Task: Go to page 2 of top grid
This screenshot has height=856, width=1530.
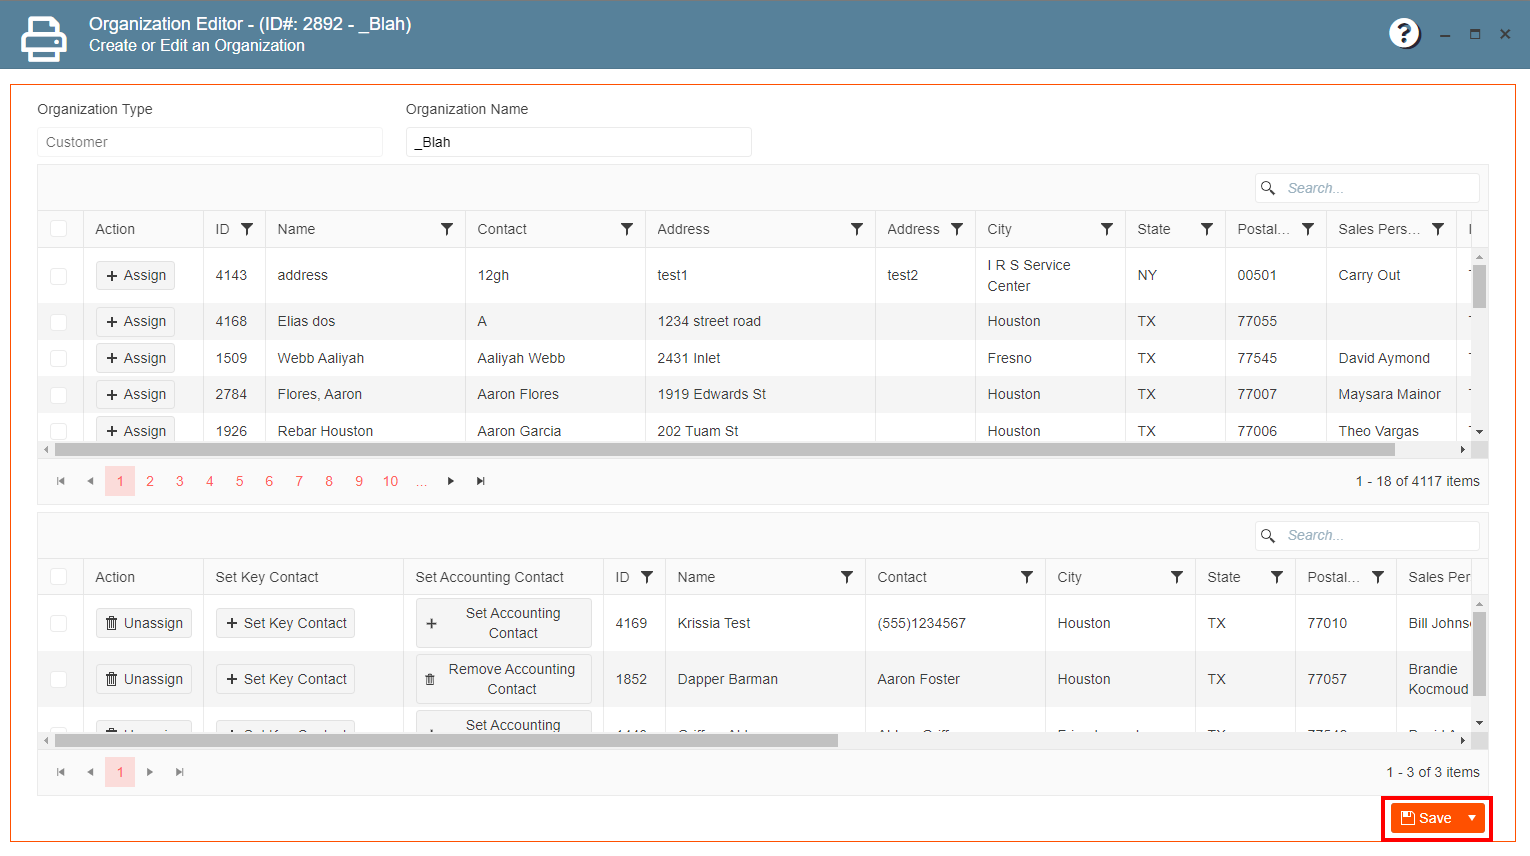Action: [x=150, y=481]
